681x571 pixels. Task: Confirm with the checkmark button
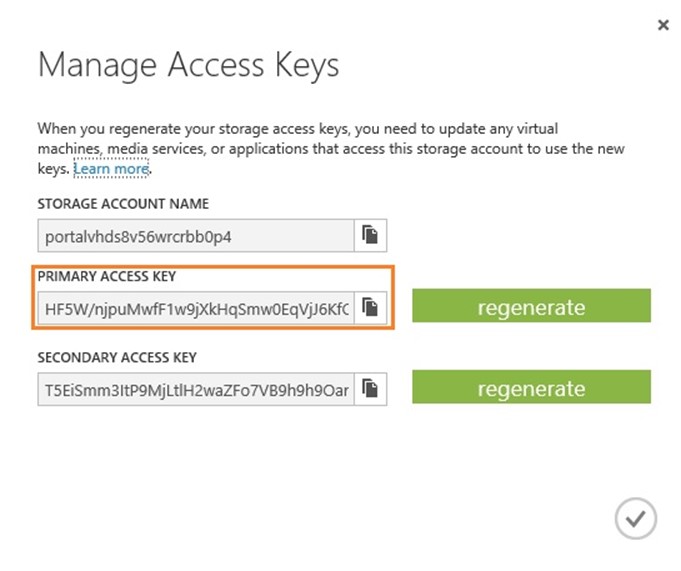click(x=635, y=518)
